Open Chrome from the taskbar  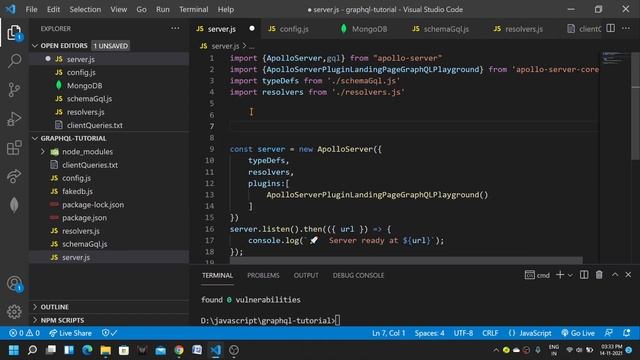179,350
